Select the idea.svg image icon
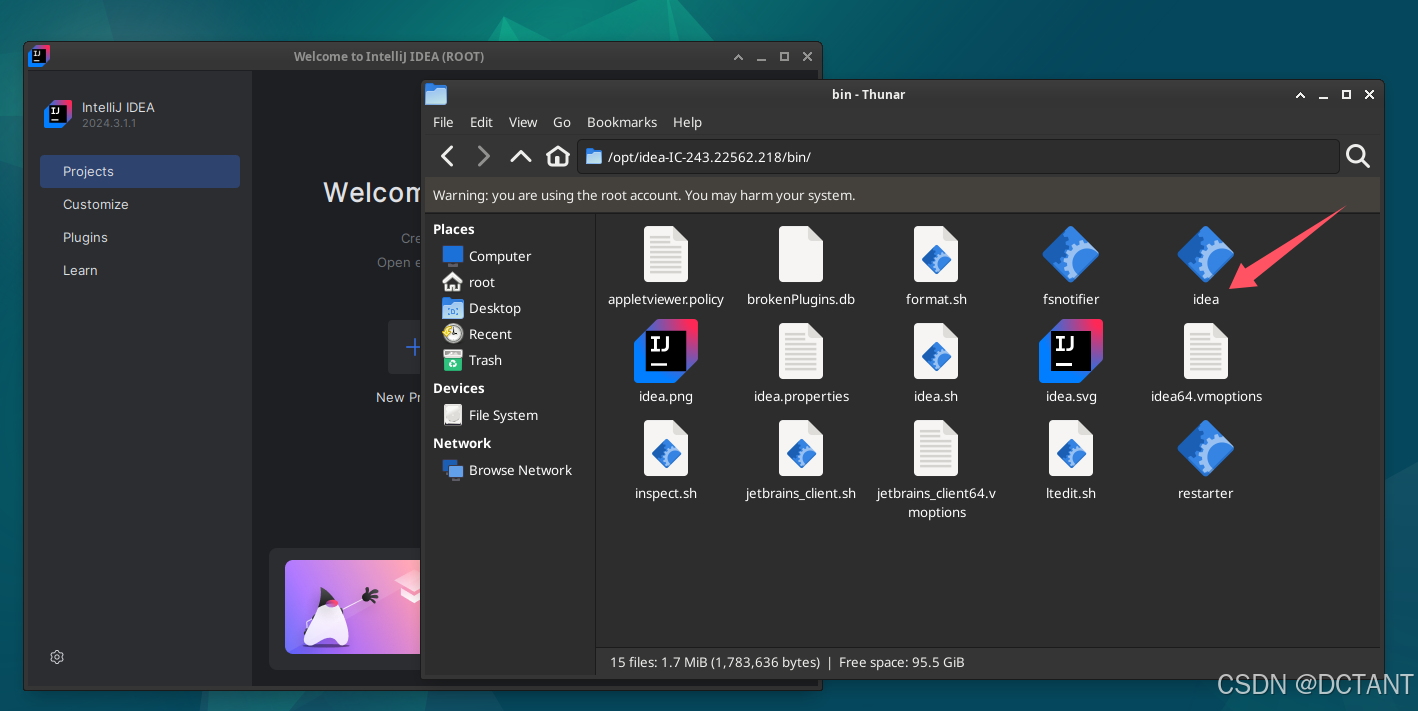The width and height of the screenshot is (1418, 711). click(1071, 351)
